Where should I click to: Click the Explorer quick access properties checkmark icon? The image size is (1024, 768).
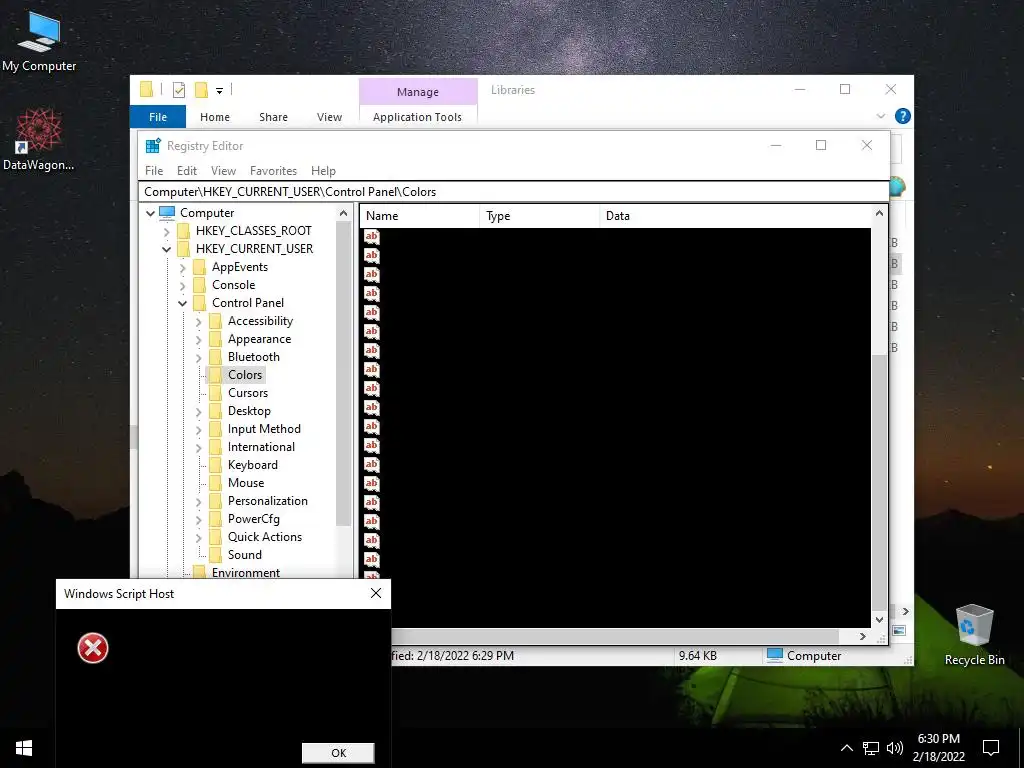tap(179, 90)
